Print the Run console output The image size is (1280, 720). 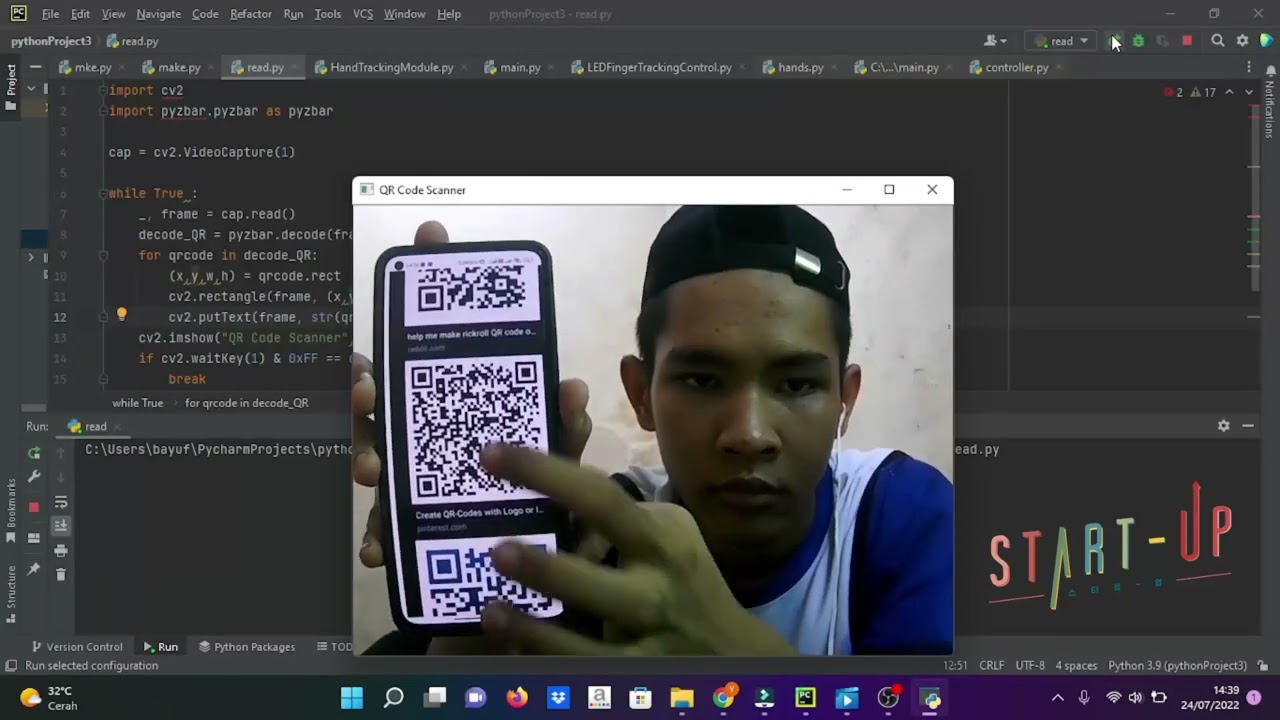61,550
